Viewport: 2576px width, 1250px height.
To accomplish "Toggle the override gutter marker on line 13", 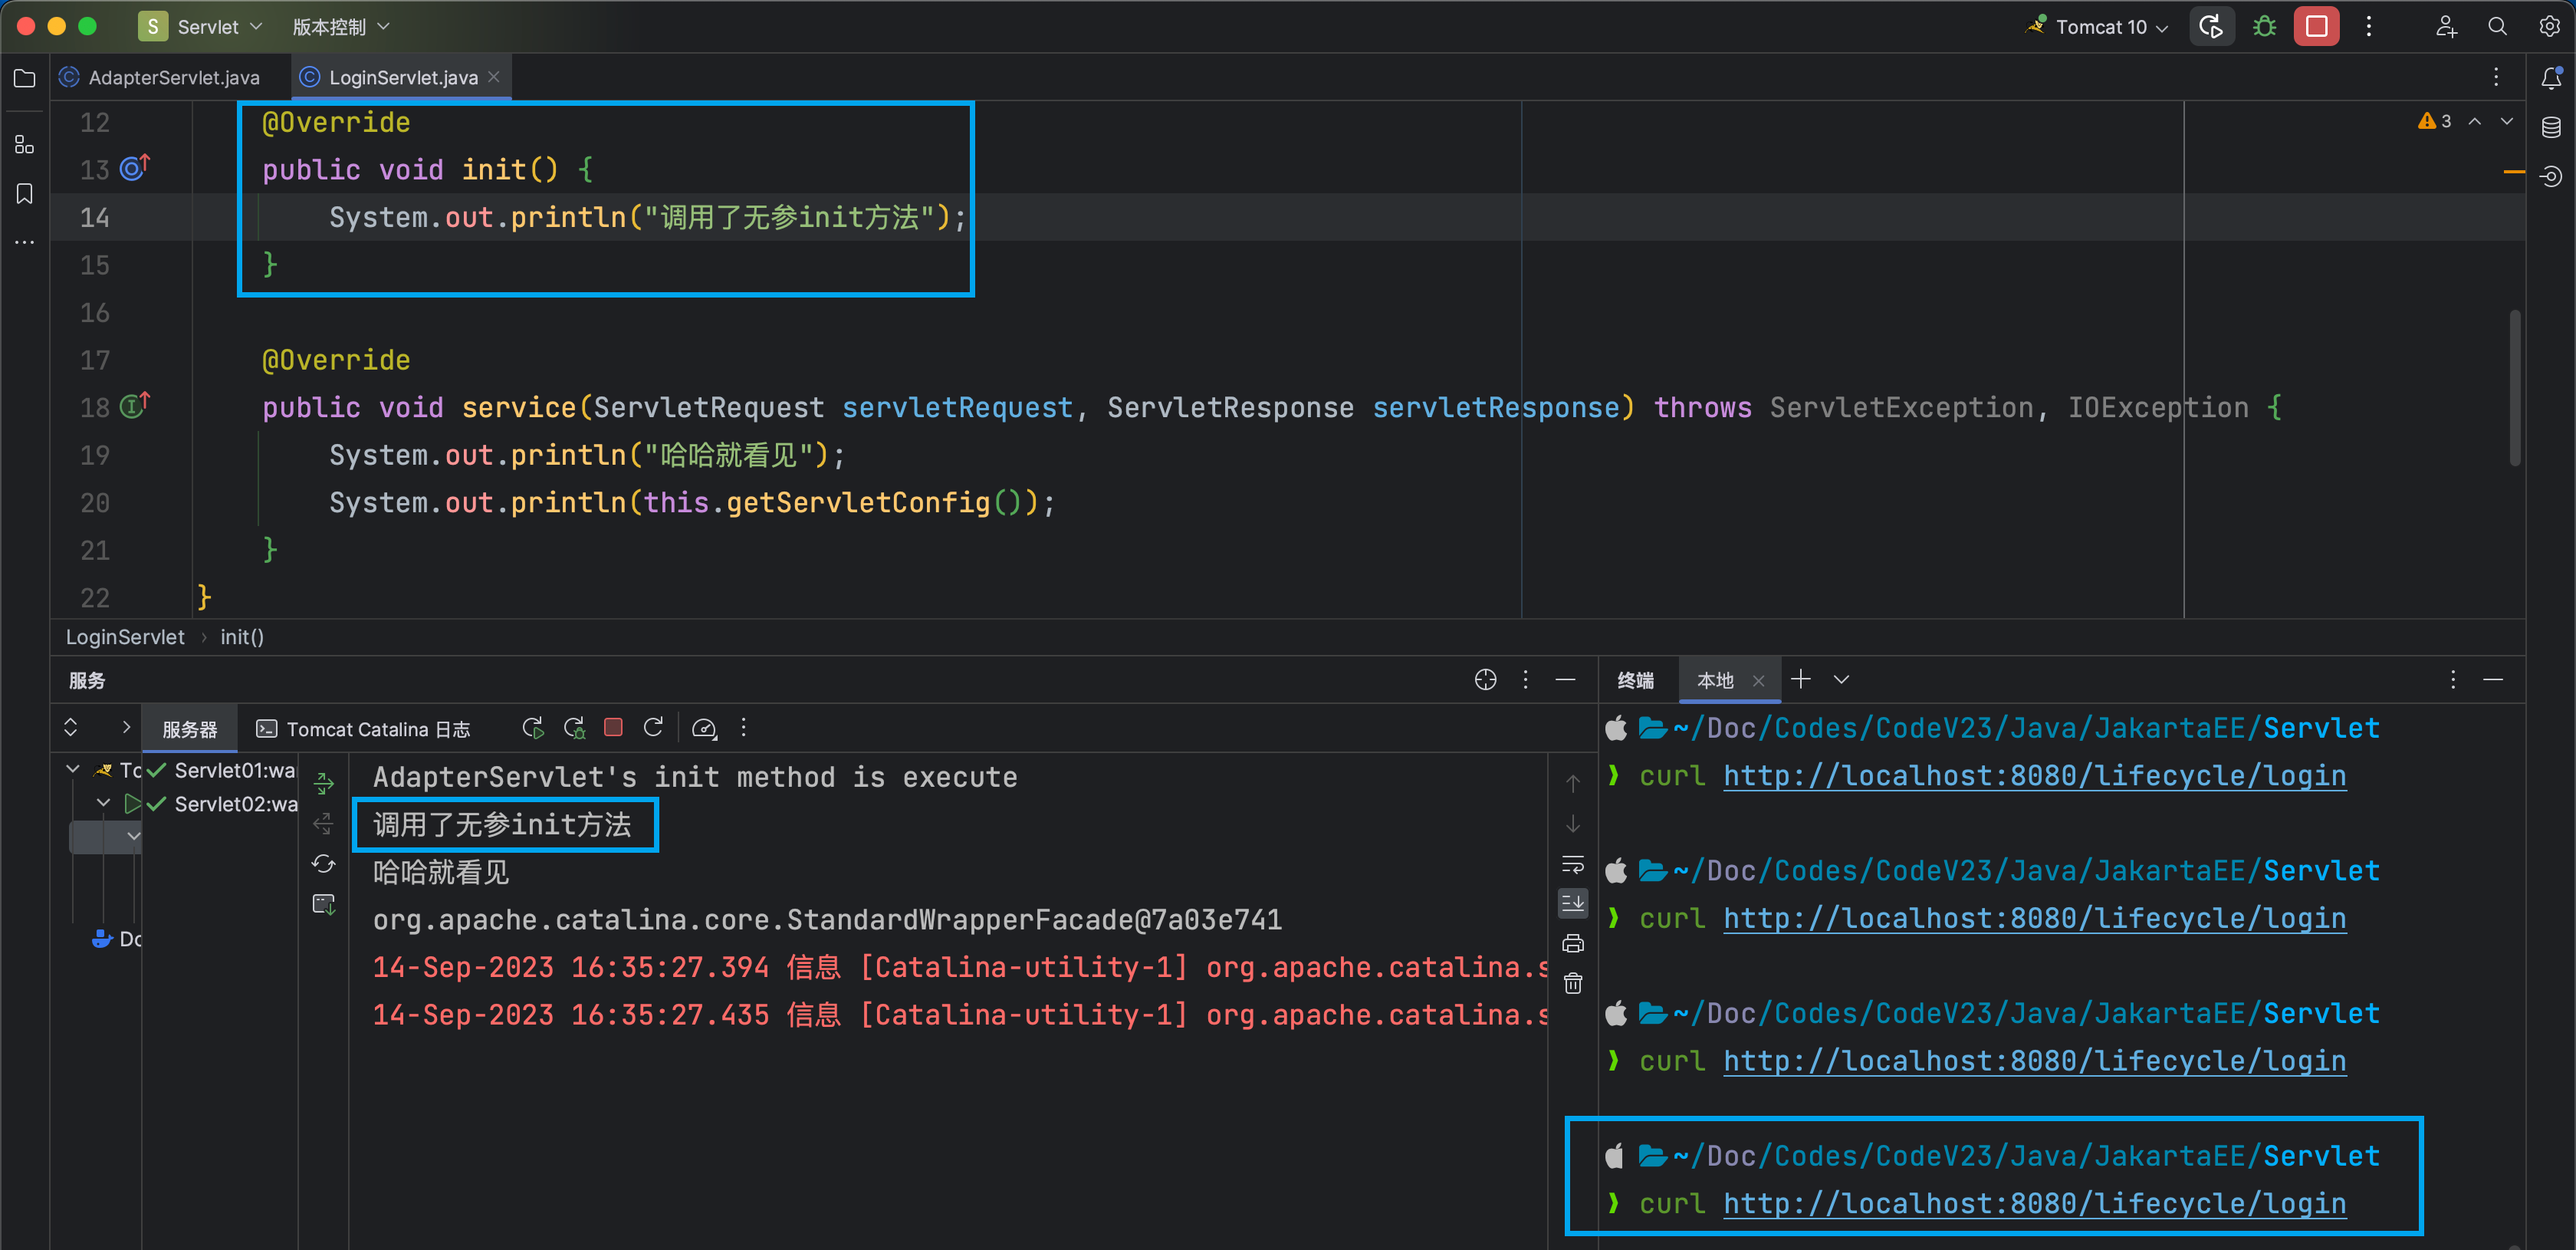I will coord(135,168).
